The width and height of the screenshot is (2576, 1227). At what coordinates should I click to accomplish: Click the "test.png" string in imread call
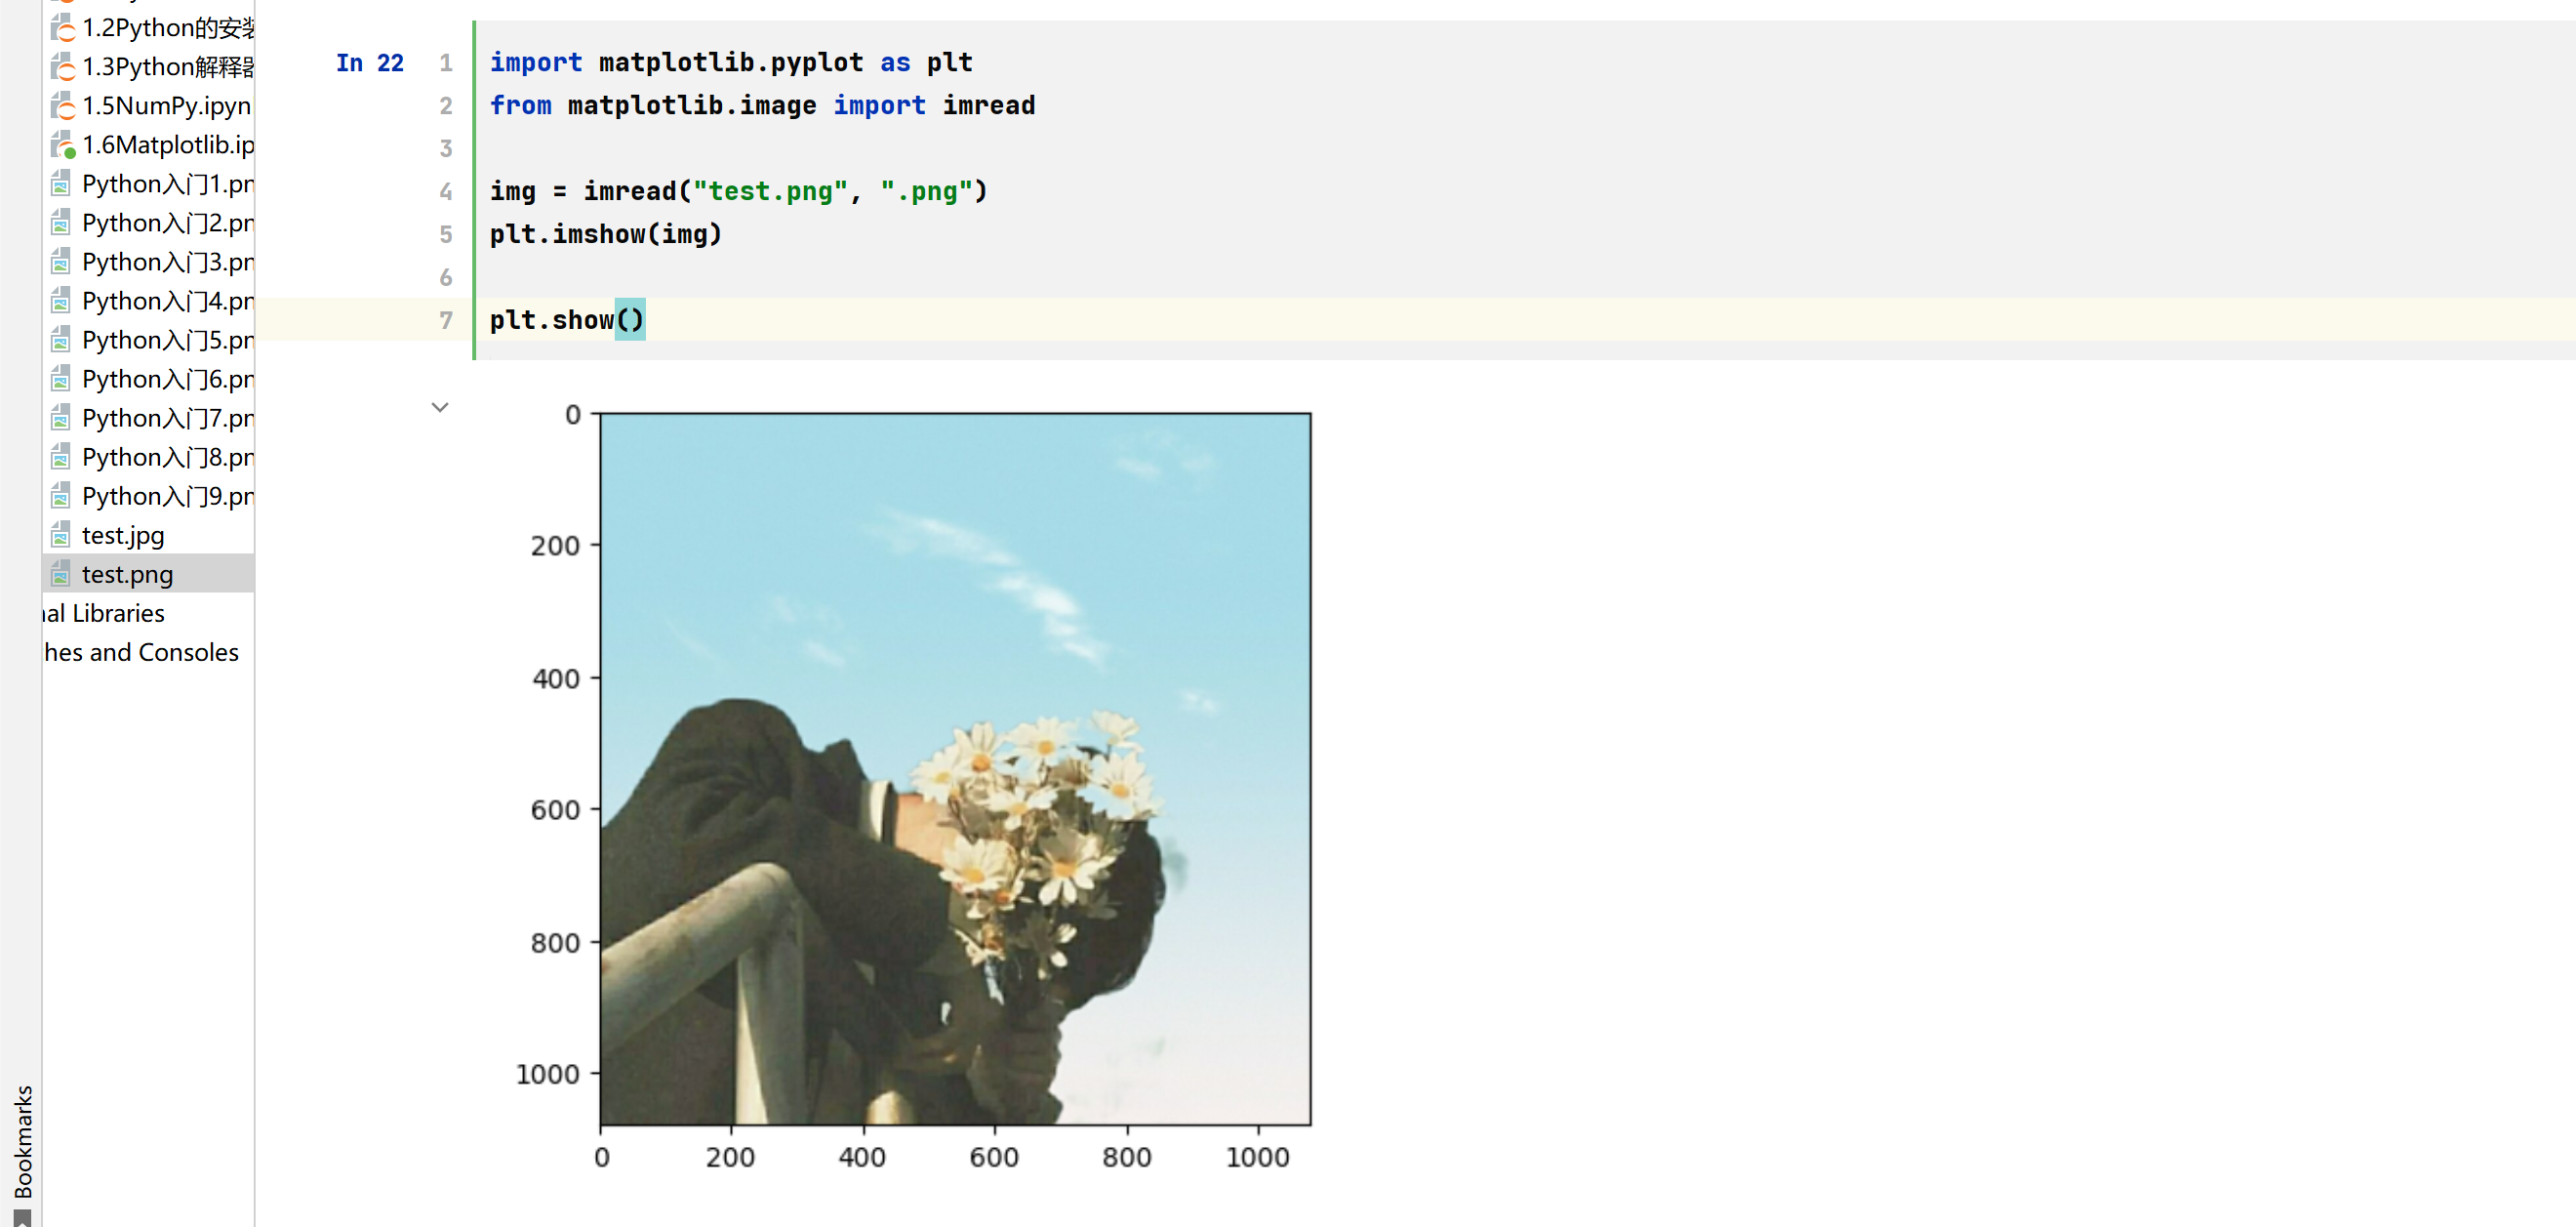pyautogui.click(x=769, y=191)
